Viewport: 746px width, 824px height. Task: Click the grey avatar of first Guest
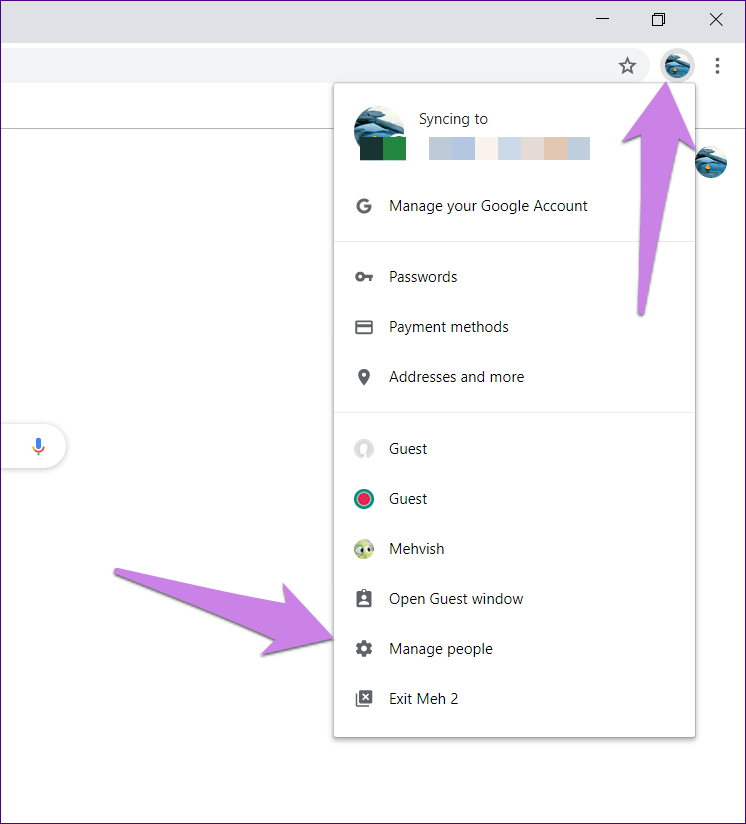(x=364, y=449)
